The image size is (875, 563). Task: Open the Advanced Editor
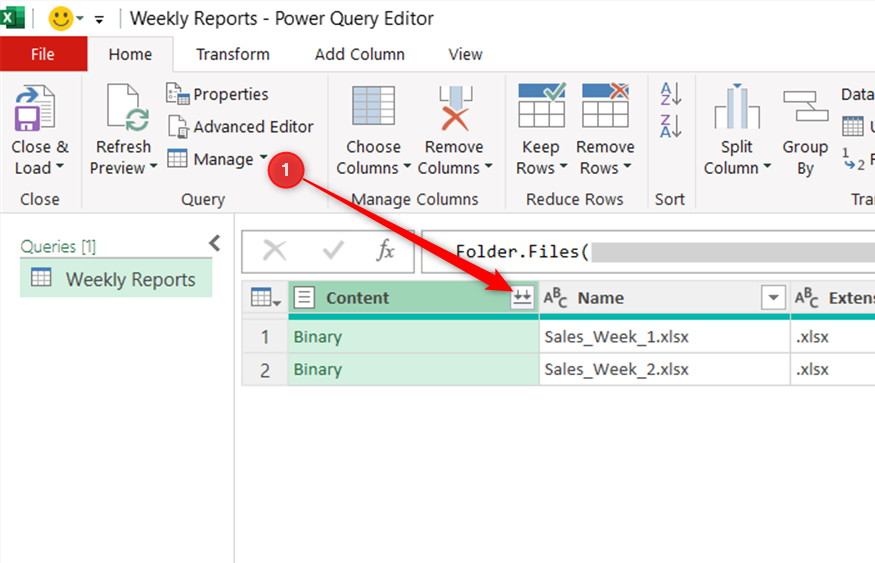(x=241, y=127)
